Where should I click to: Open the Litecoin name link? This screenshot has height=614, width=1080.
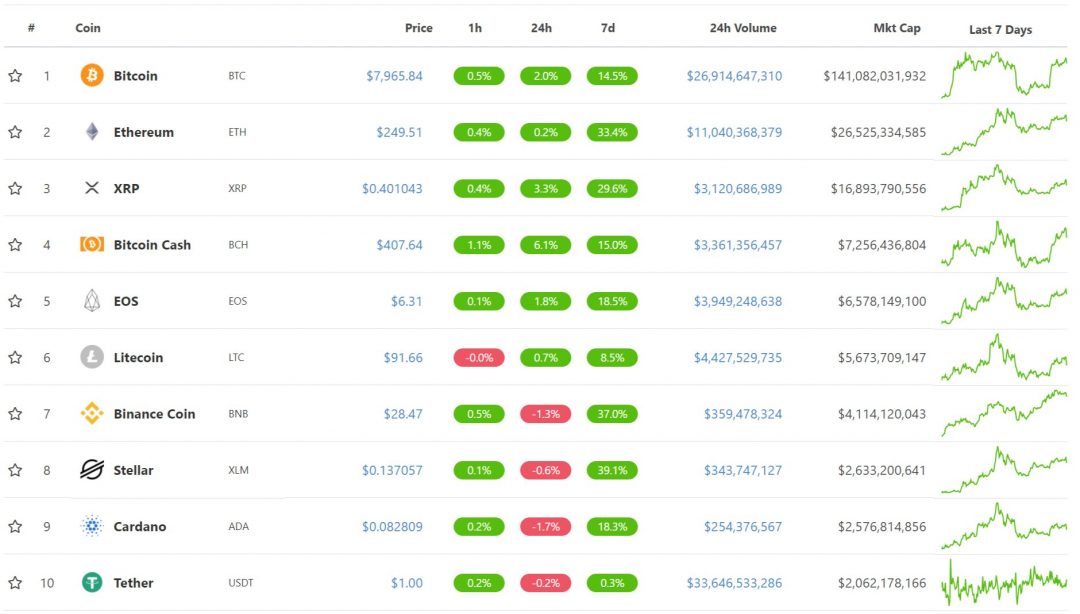pyautogui.click(x=138, y=357)
